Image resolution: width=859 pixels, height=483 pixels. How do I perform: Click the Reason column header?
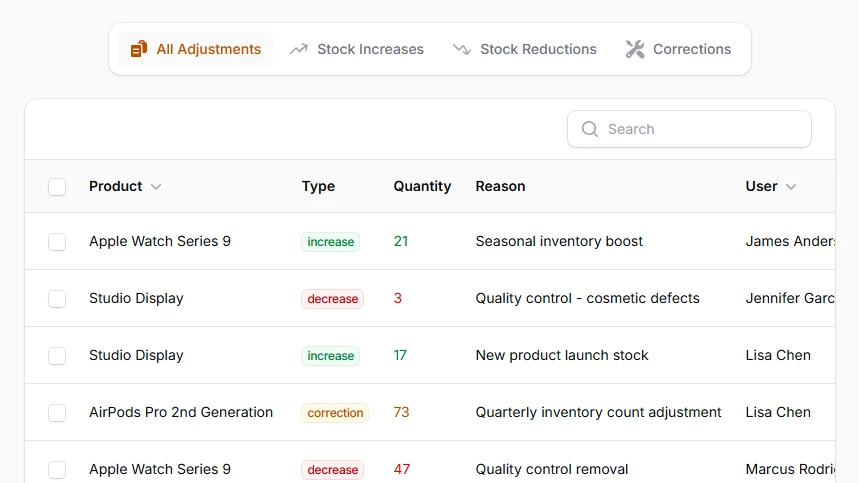[500, 186]
